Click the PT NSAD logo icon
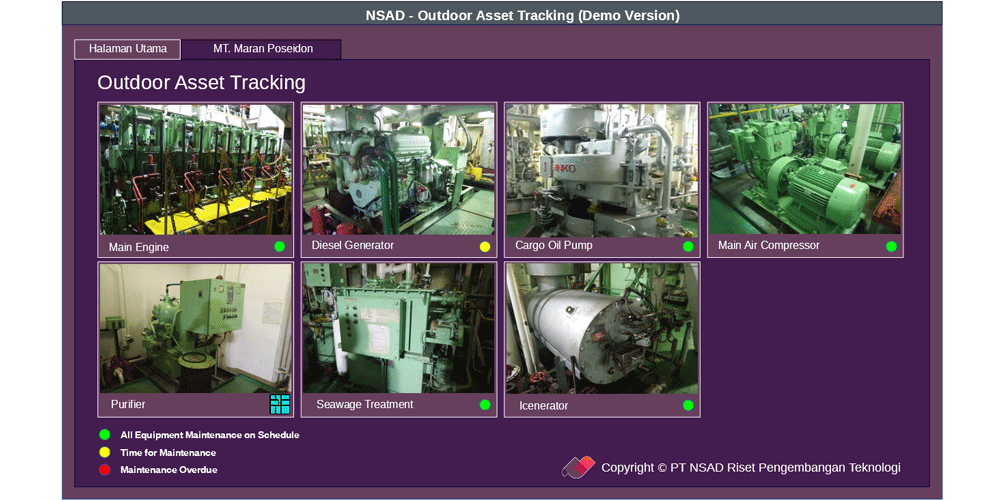 coord(578,467)
